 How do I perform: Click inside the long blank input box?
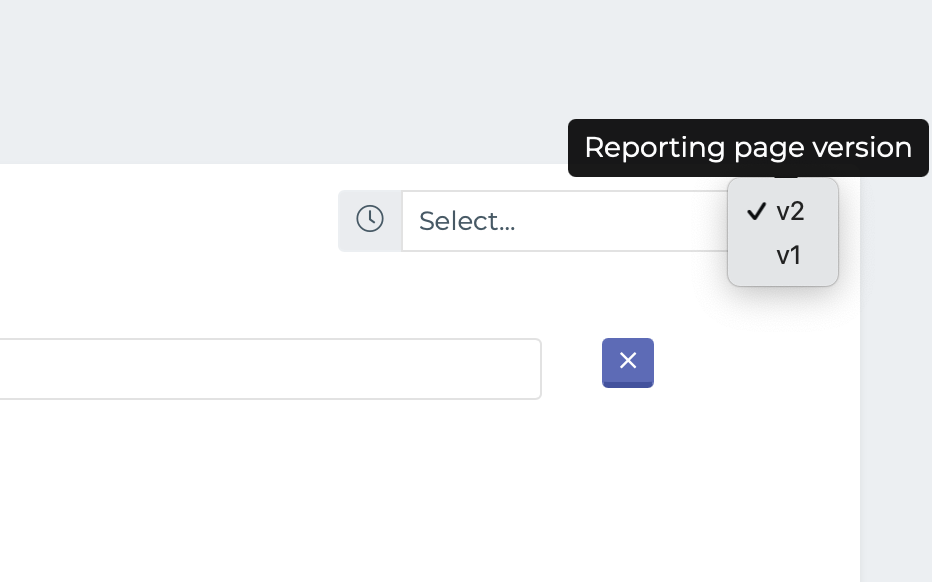[x=270, y=369]
